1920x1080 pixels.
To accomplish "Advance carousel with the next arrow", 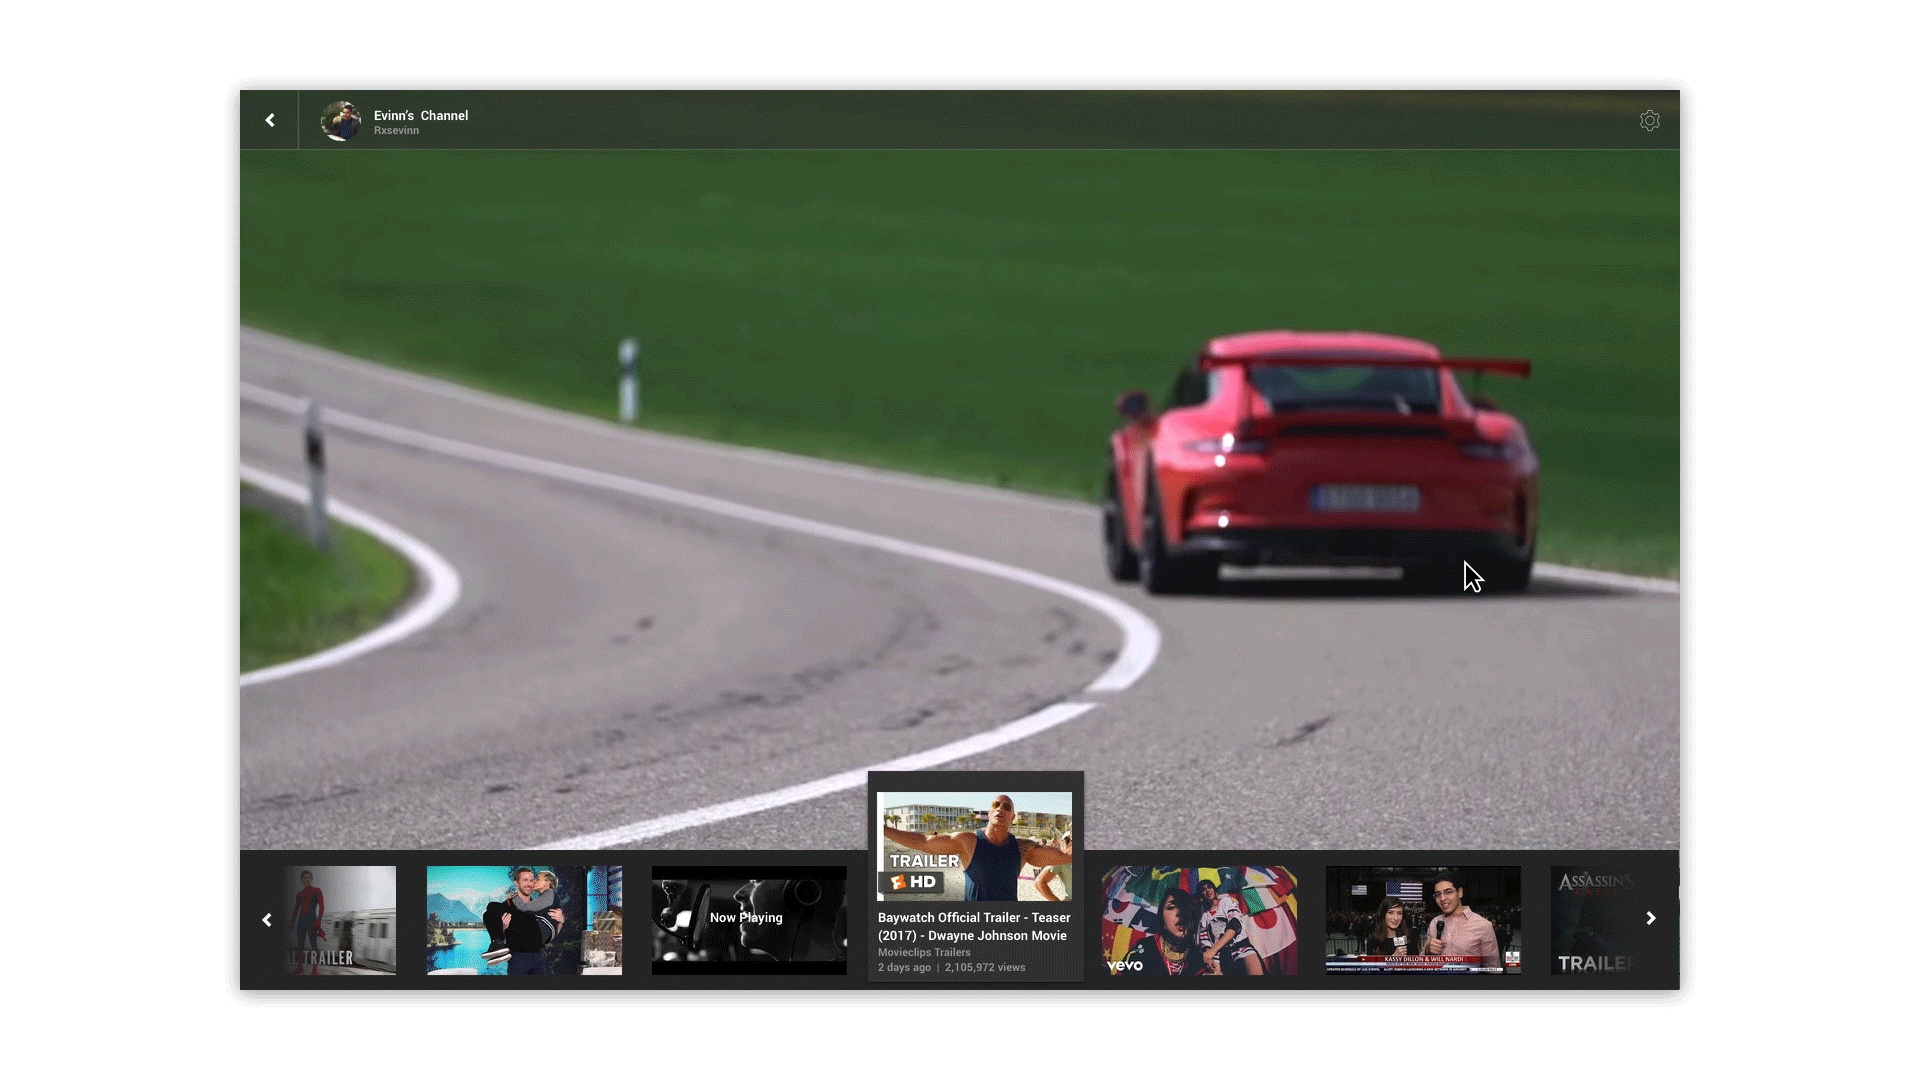I will (x=1651, y=918).
